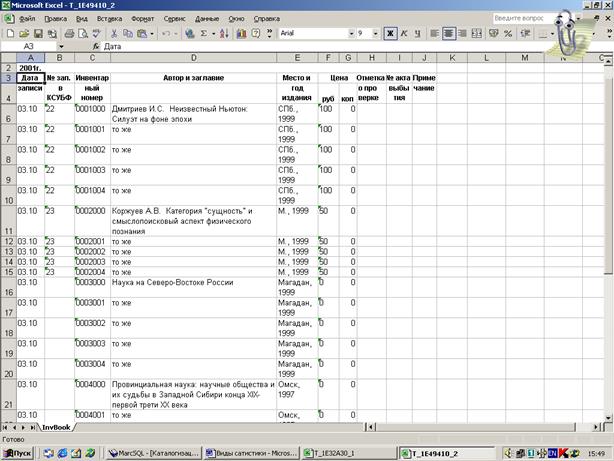Cut selection with the scissors icon
Viewport: 614px width, 461px height.
coord(115,33)
